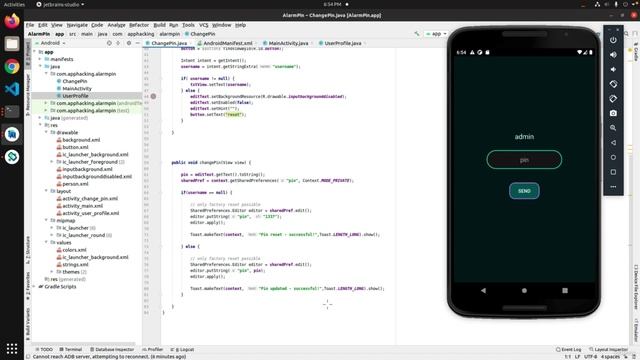Collapse the com.apphacking.alarmpin main package
Viewport: 640px width, 360px height.
click(x=46, y=74)
